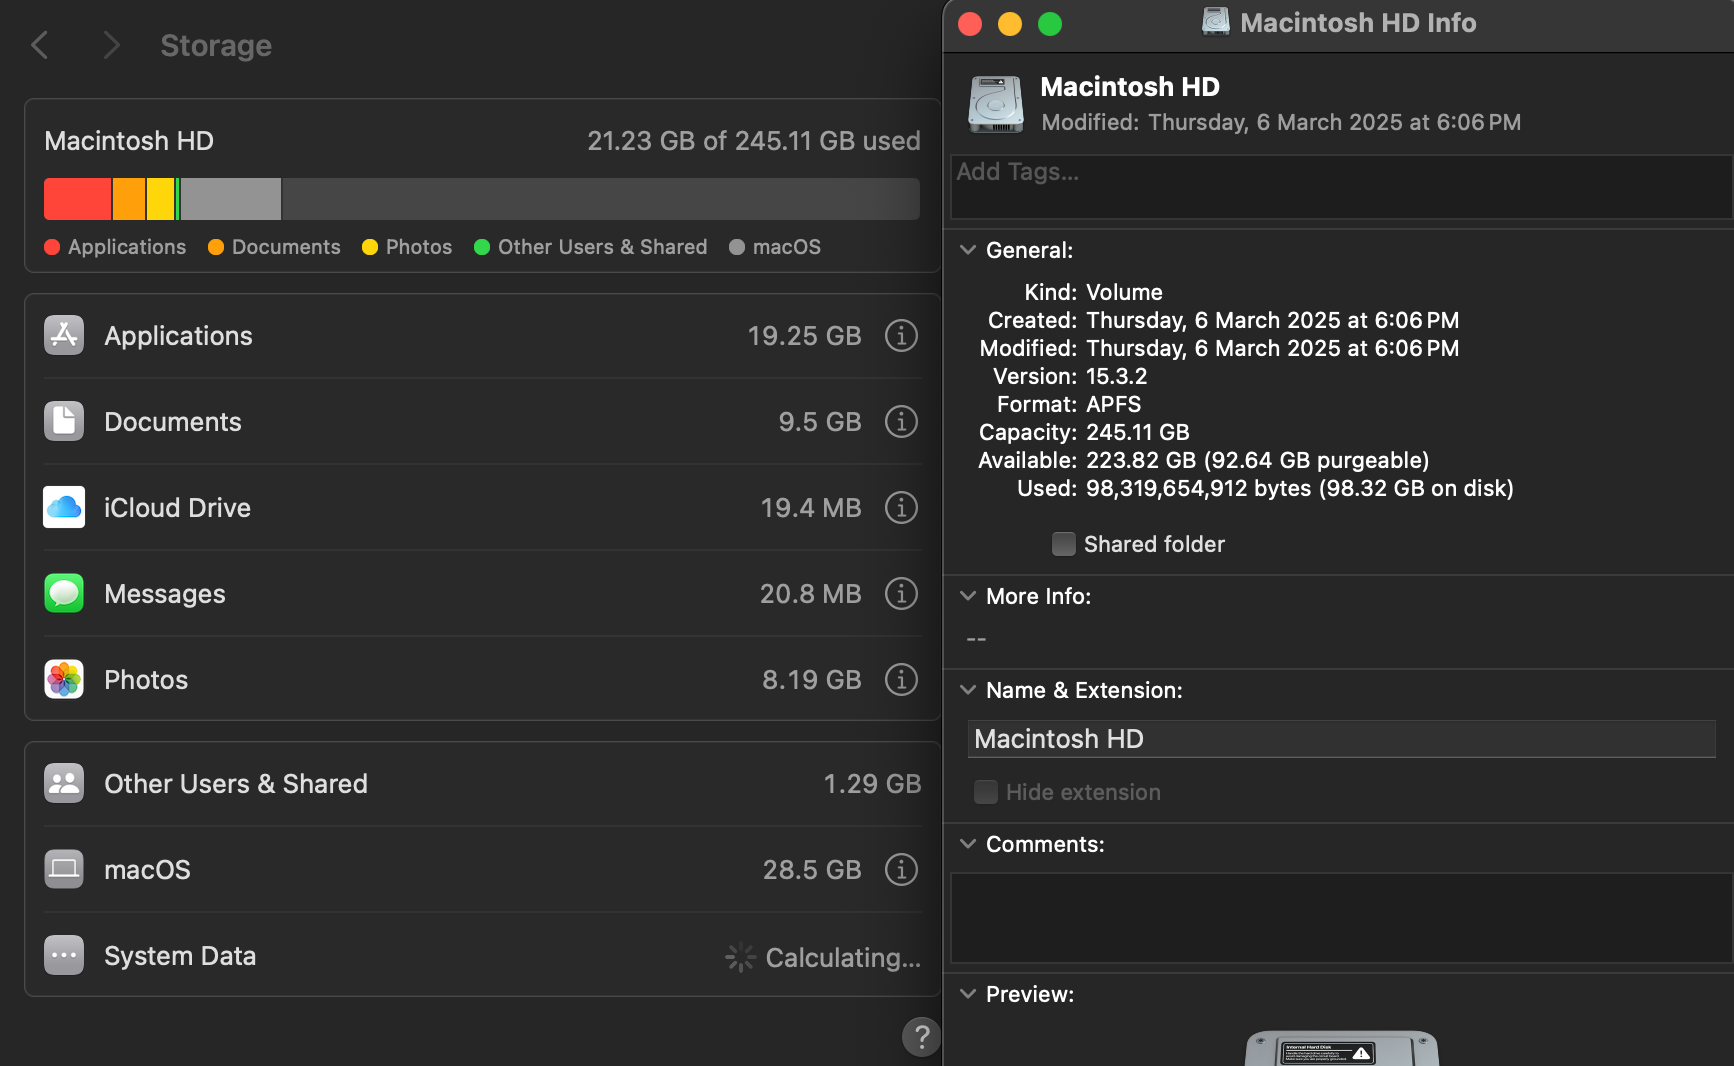Click the drive preview thumbnail
The image size is (1734, 1066).
(x=1341, y=1048)
